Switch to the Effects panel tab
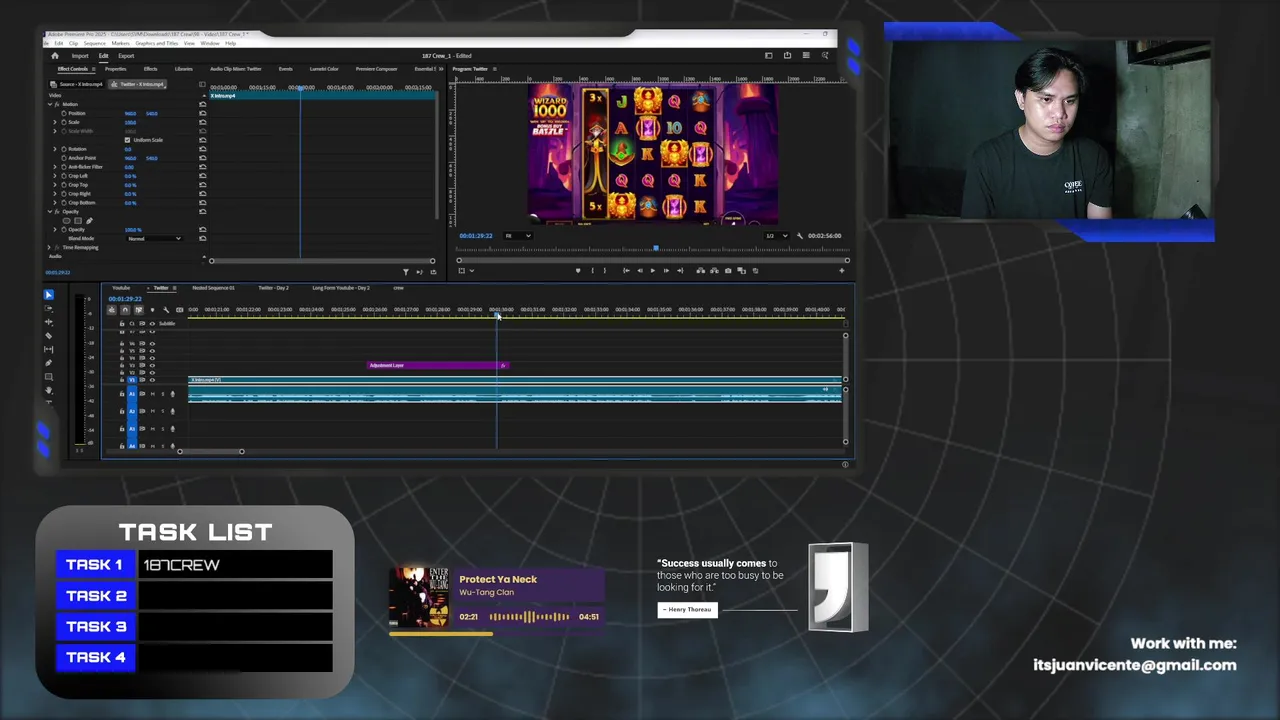 (x=150, y=69)
